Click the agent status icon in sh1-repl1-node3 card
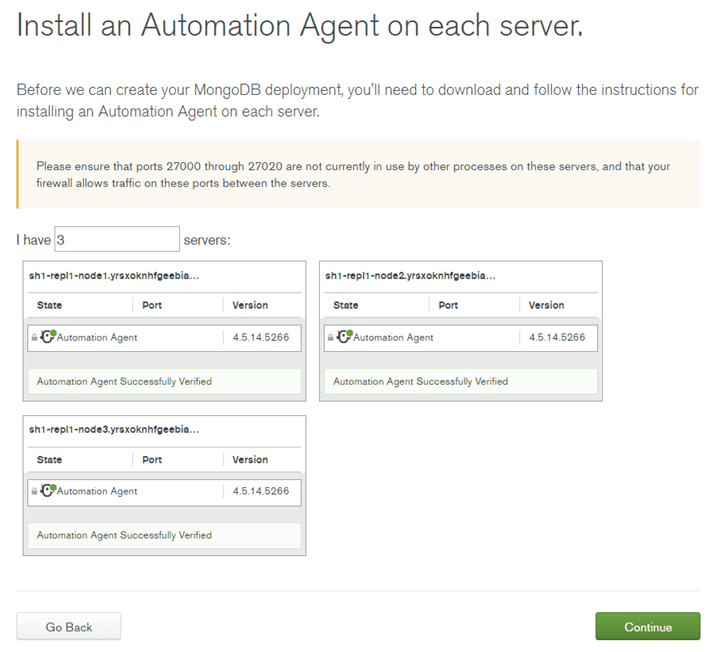This screenshot has width=718, height=652. click(x=48, y=490)
